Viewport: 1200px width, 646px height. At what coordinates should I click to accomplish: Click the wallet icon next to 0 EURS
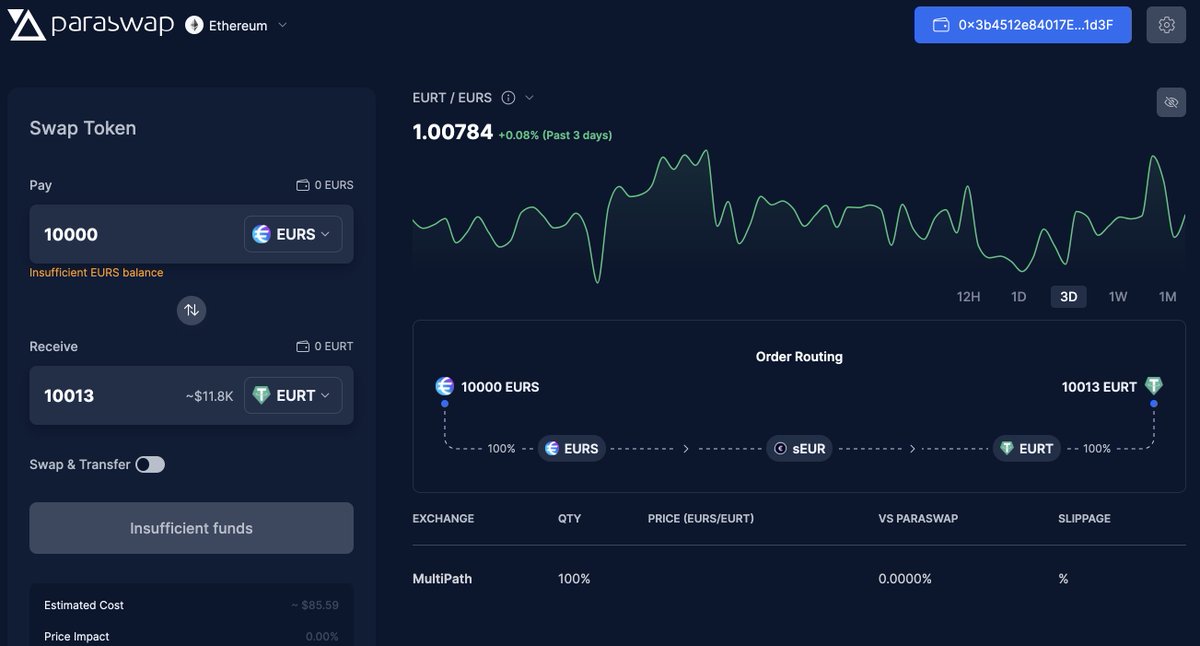[303, 185]
